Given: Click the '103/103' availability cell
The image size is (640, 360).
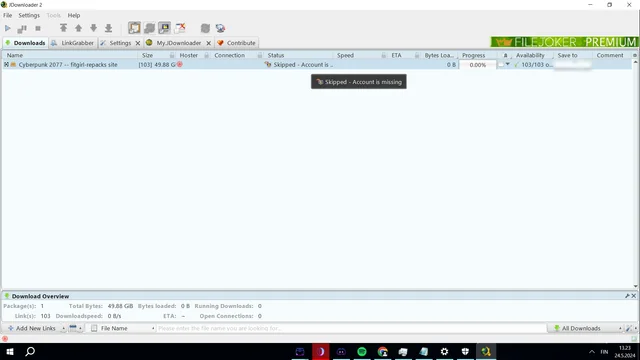Looking at the screenshot, I should [533, 64].
